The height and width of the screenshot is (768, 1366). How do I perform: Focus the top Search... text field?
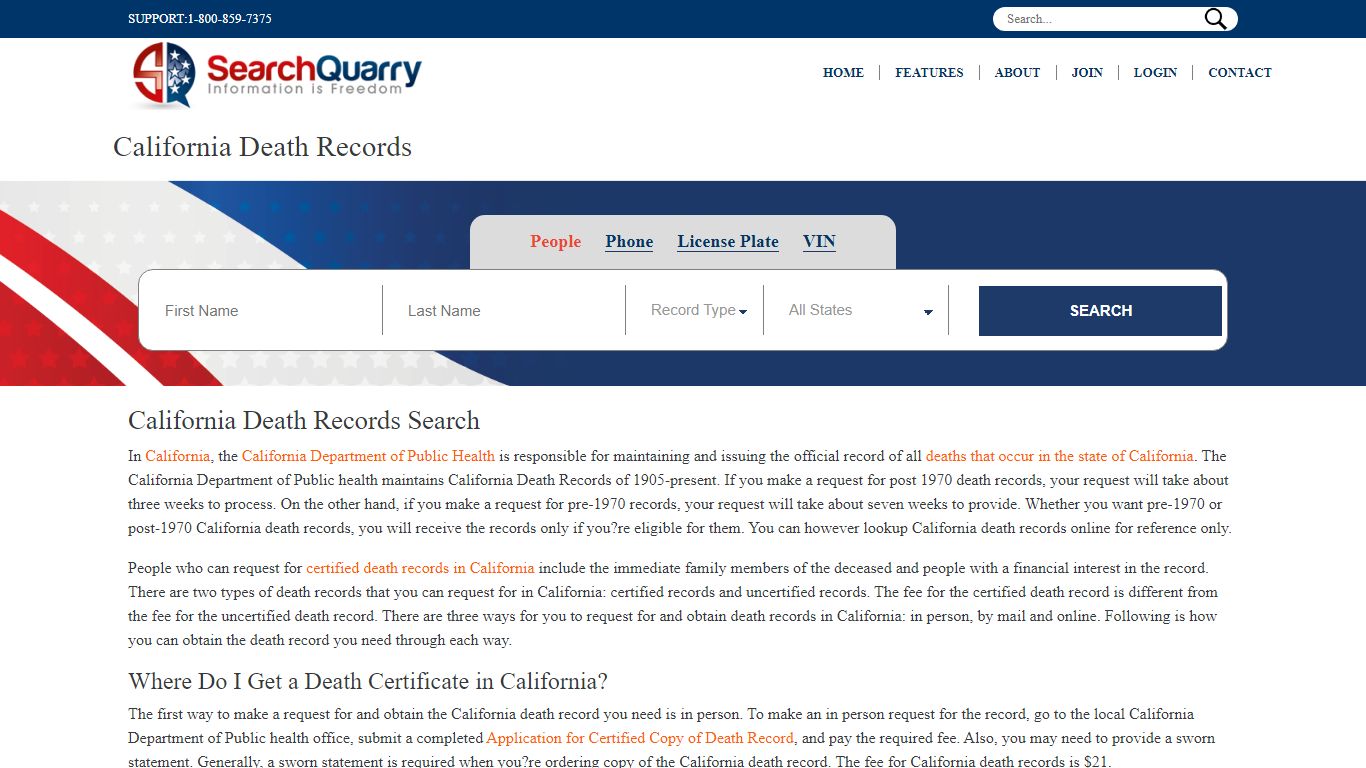(1100, 19)
